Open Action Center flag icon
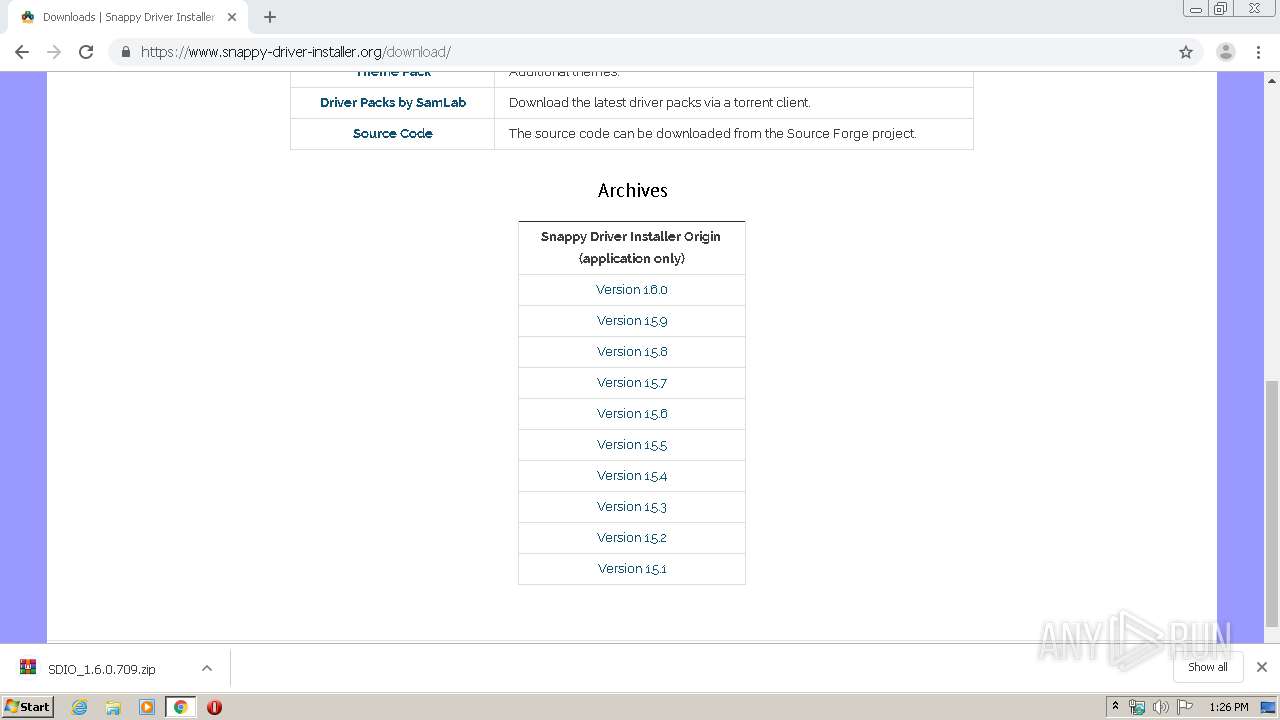1280x720 pixels. click(x=1185, y=707)
